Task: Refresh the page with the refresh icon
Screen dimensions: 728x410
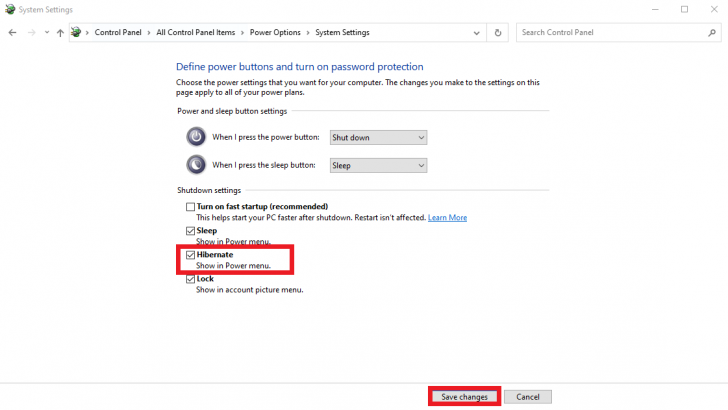Action: [x=498, y=33]
